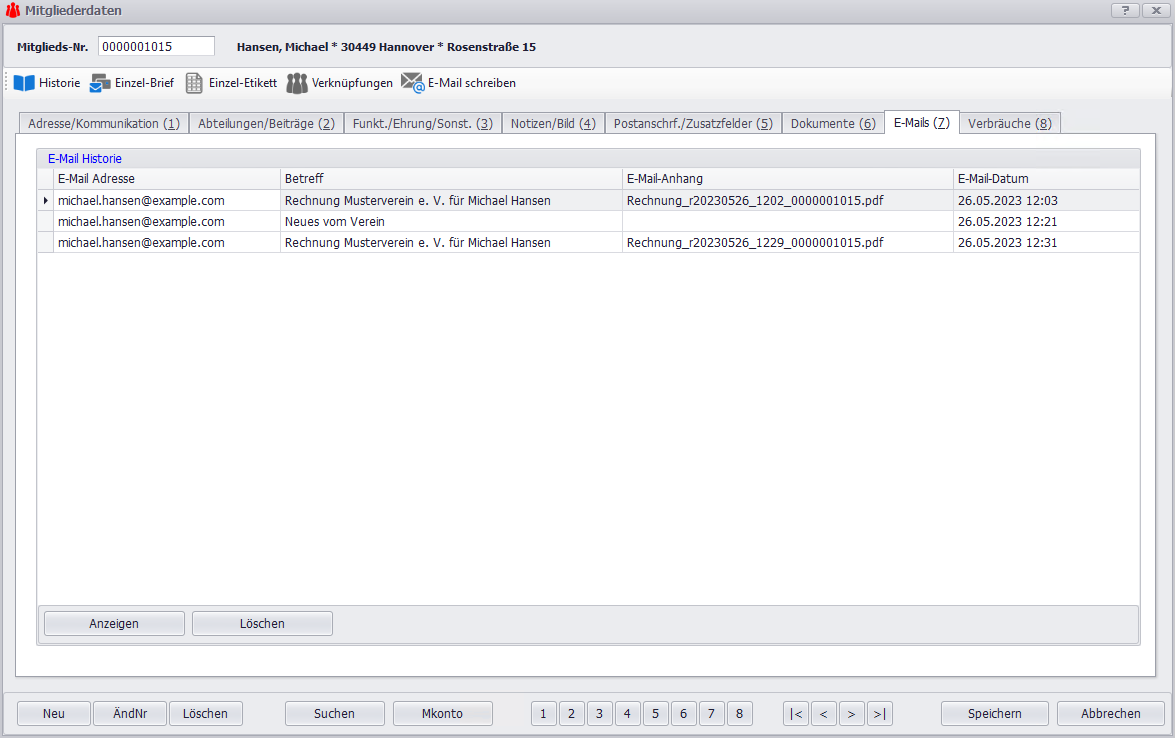The image size is (1175, 738).
Task: Select the 'Neues vom Verein' email row
Action: [x=334, y=221]
